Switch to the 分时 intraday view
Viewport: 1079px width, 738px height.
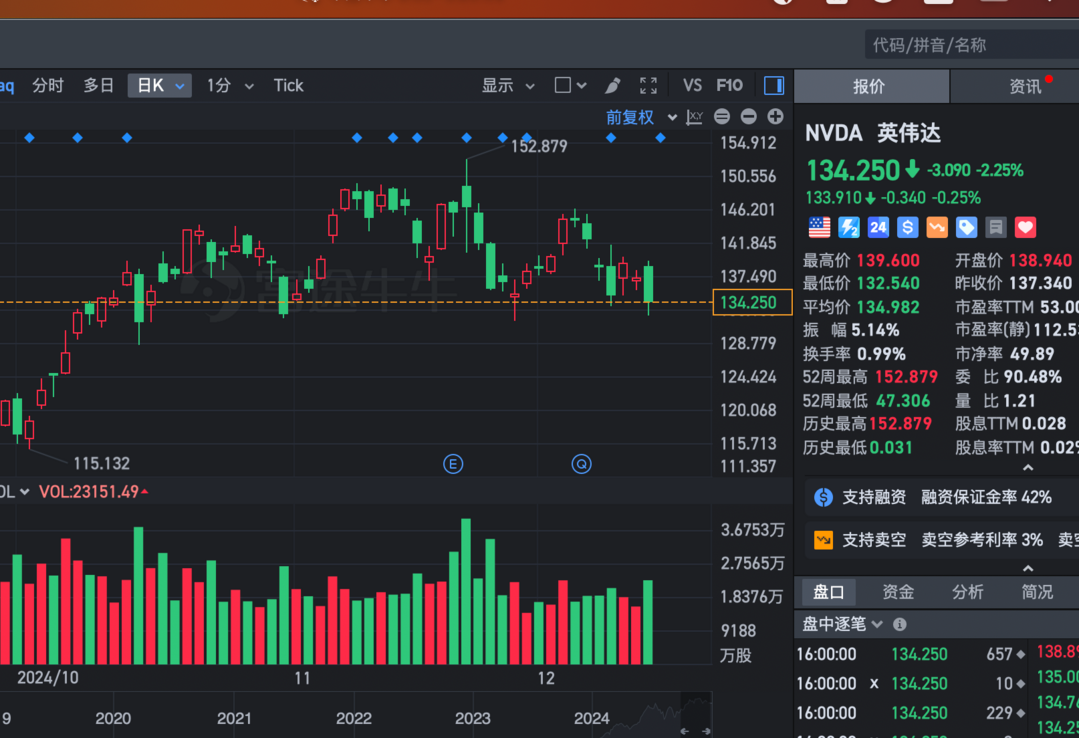(47, 85)
